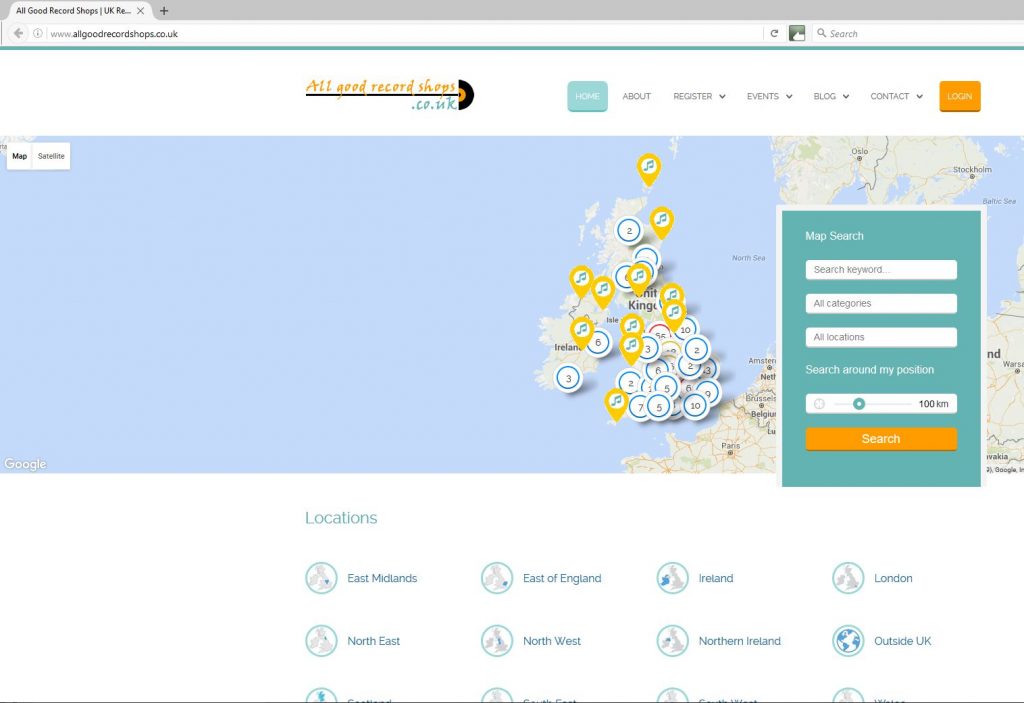This screenshot has height=703, width=1024.
Task: Click the search magnifier icon in browser bar
Action: (x=822, y=33)
